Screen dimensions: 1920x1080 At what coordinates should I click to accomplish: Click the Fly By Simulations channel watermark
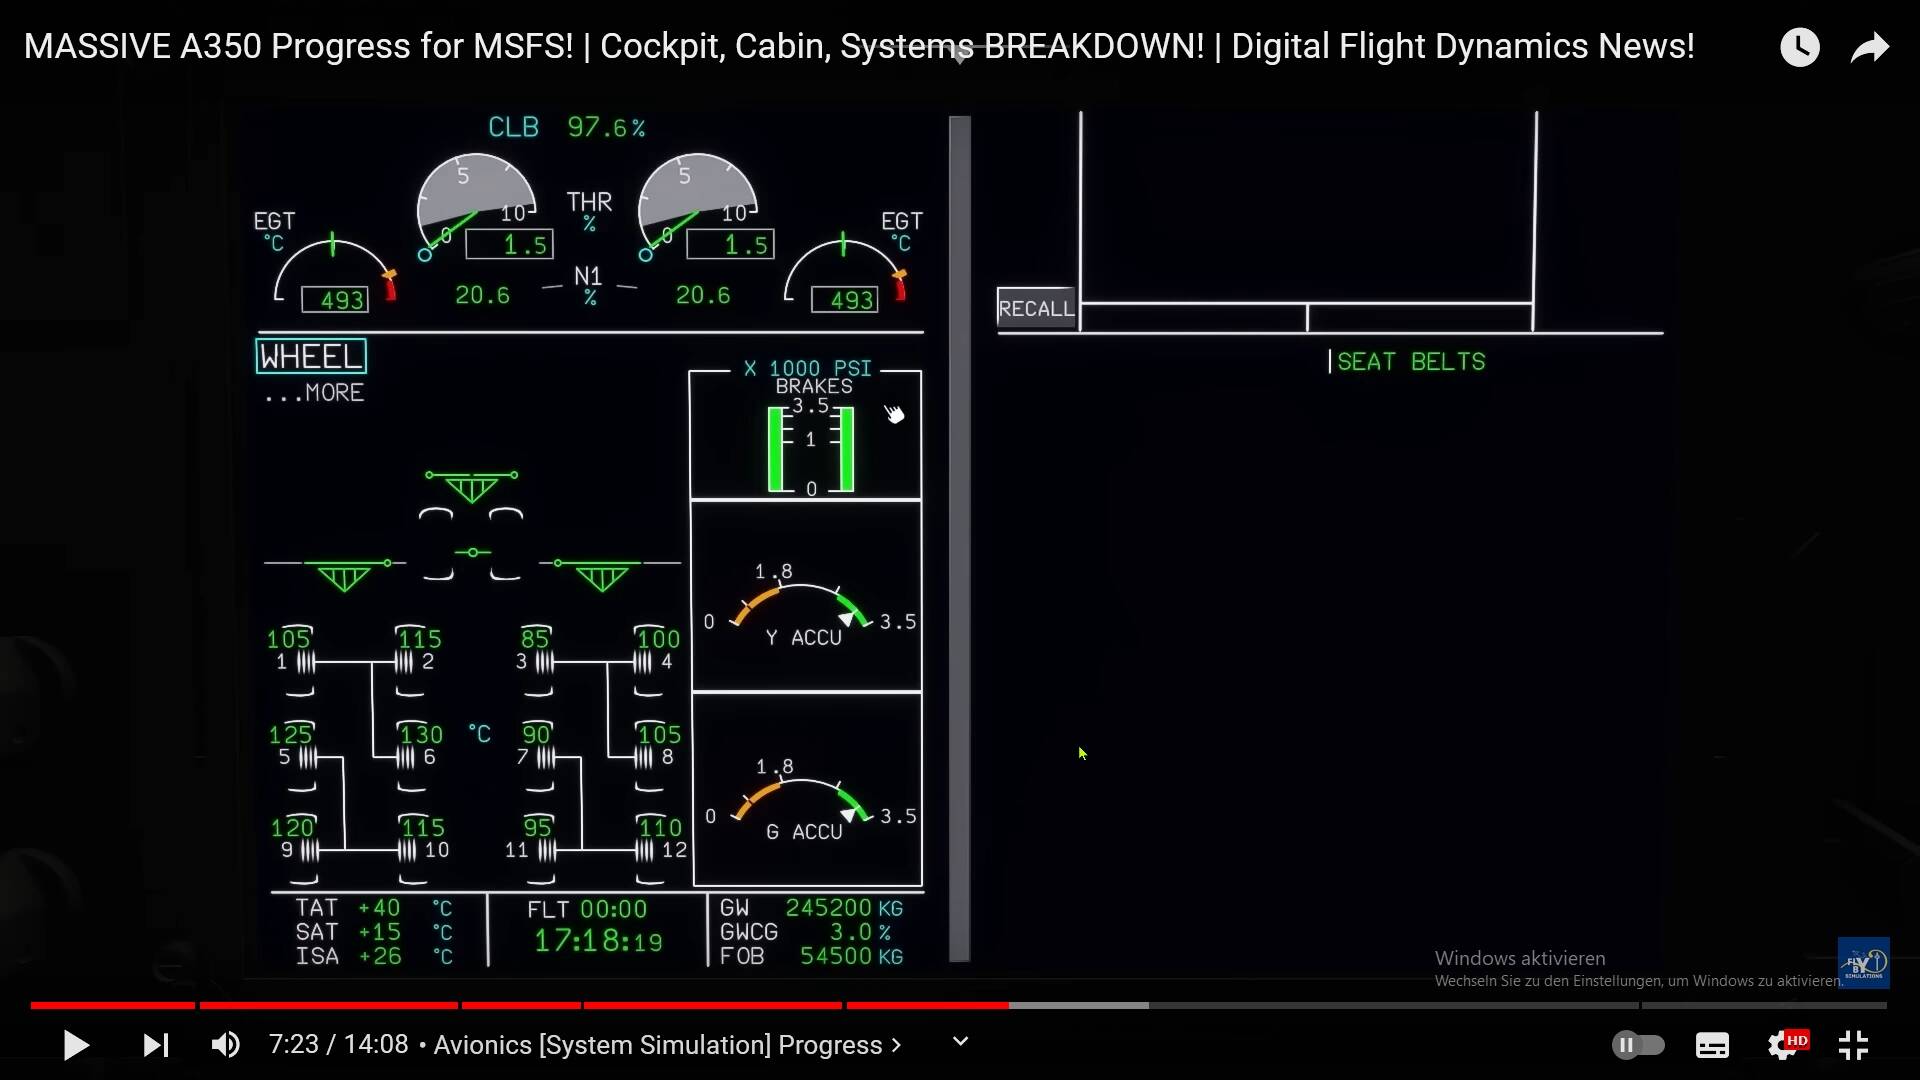pos(1863,962)
